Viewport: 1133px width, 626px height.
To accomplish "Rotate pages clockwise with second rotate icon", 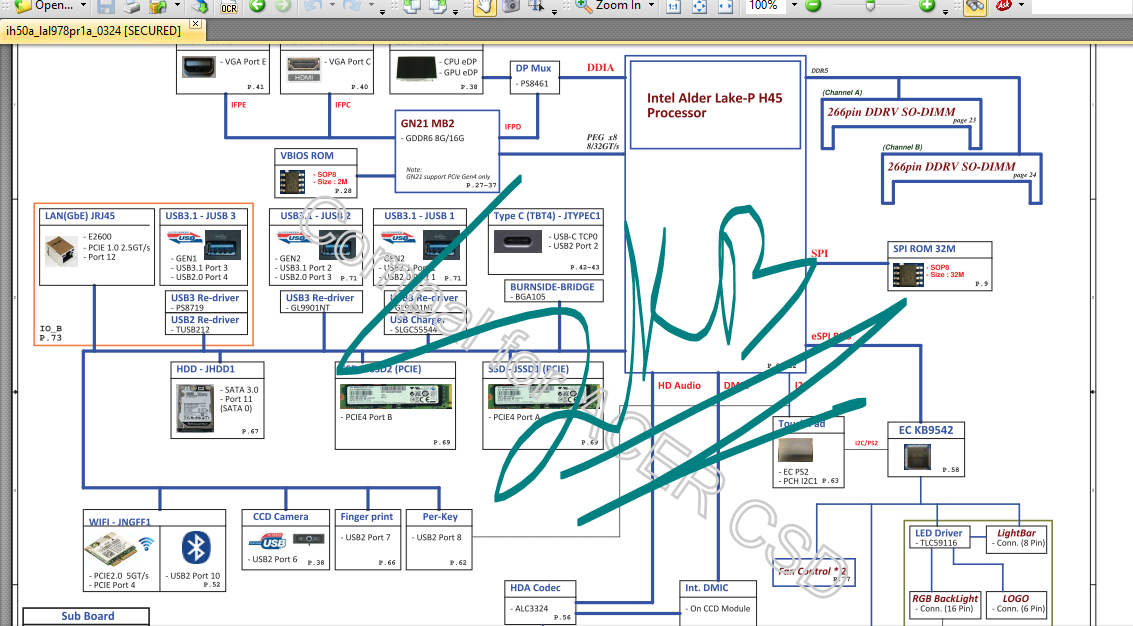I will tap(438, 7).
